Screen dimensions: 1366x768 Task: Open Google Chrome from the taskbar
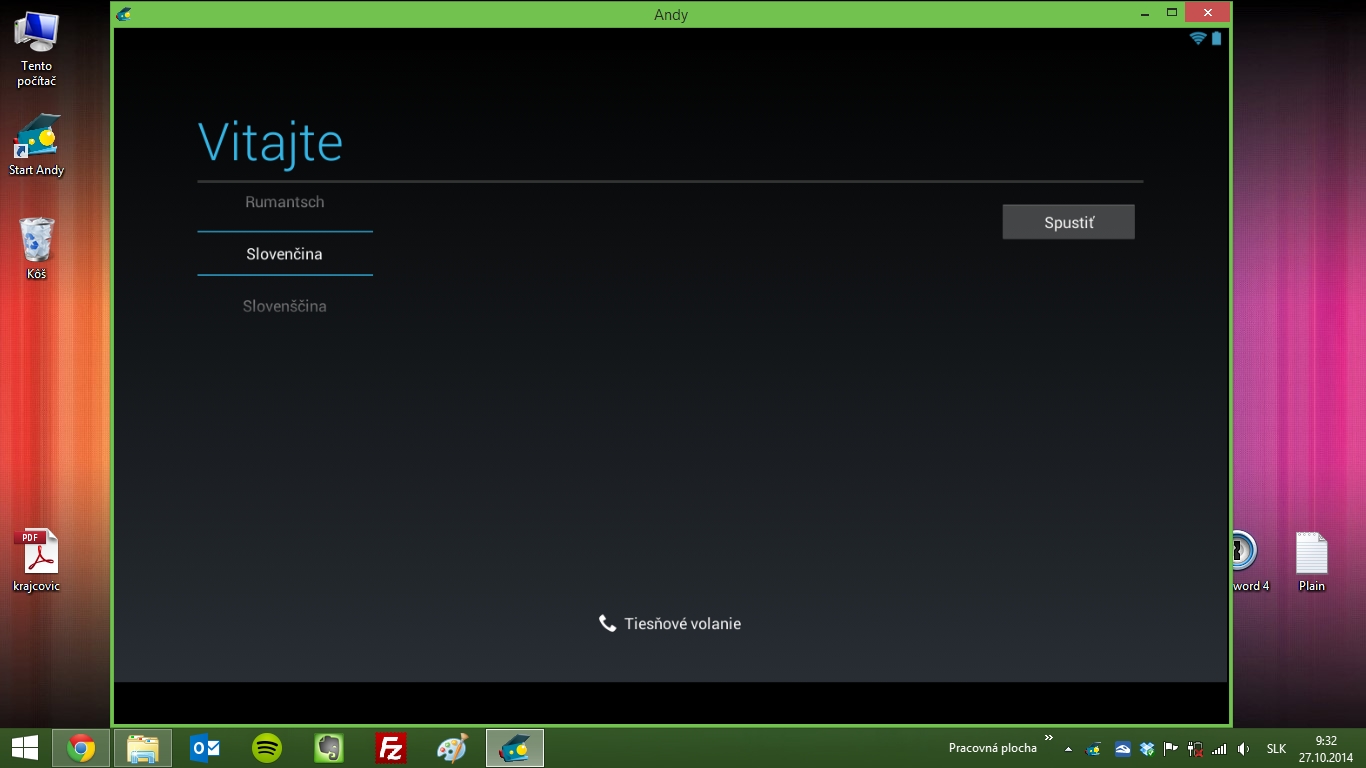[81, 748]
